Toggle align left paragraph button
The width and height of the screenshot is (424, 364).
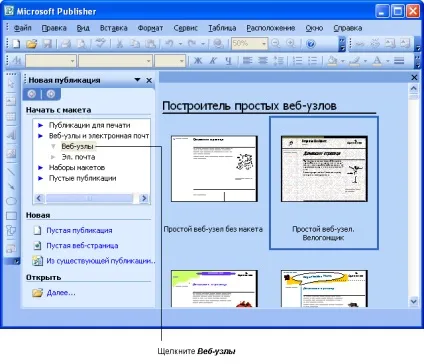click(247, 61)
